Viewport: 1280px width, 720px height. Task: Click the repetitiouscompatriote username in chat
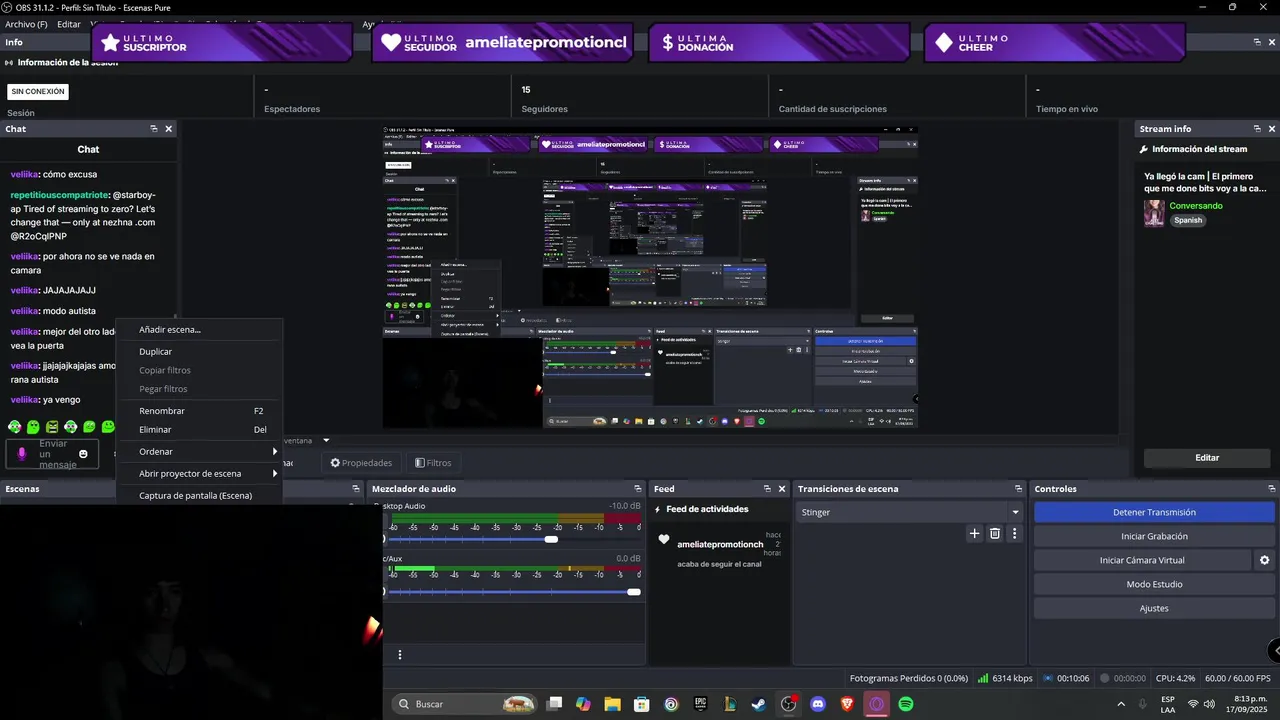[x=59, y=194]
